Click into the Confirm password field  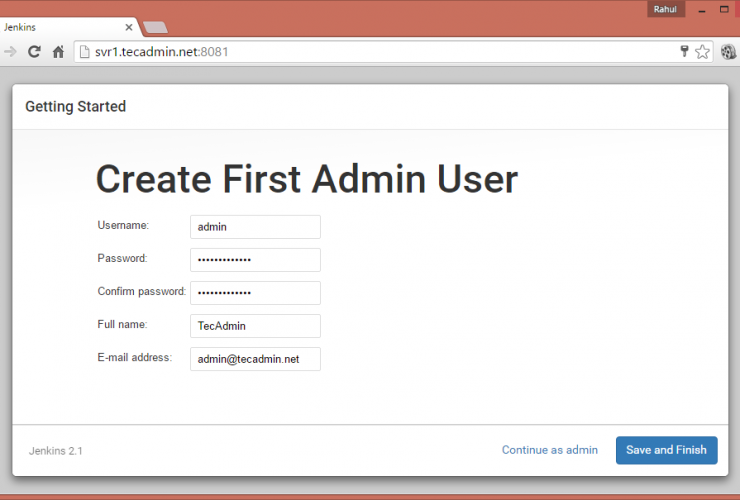[255, 293]
